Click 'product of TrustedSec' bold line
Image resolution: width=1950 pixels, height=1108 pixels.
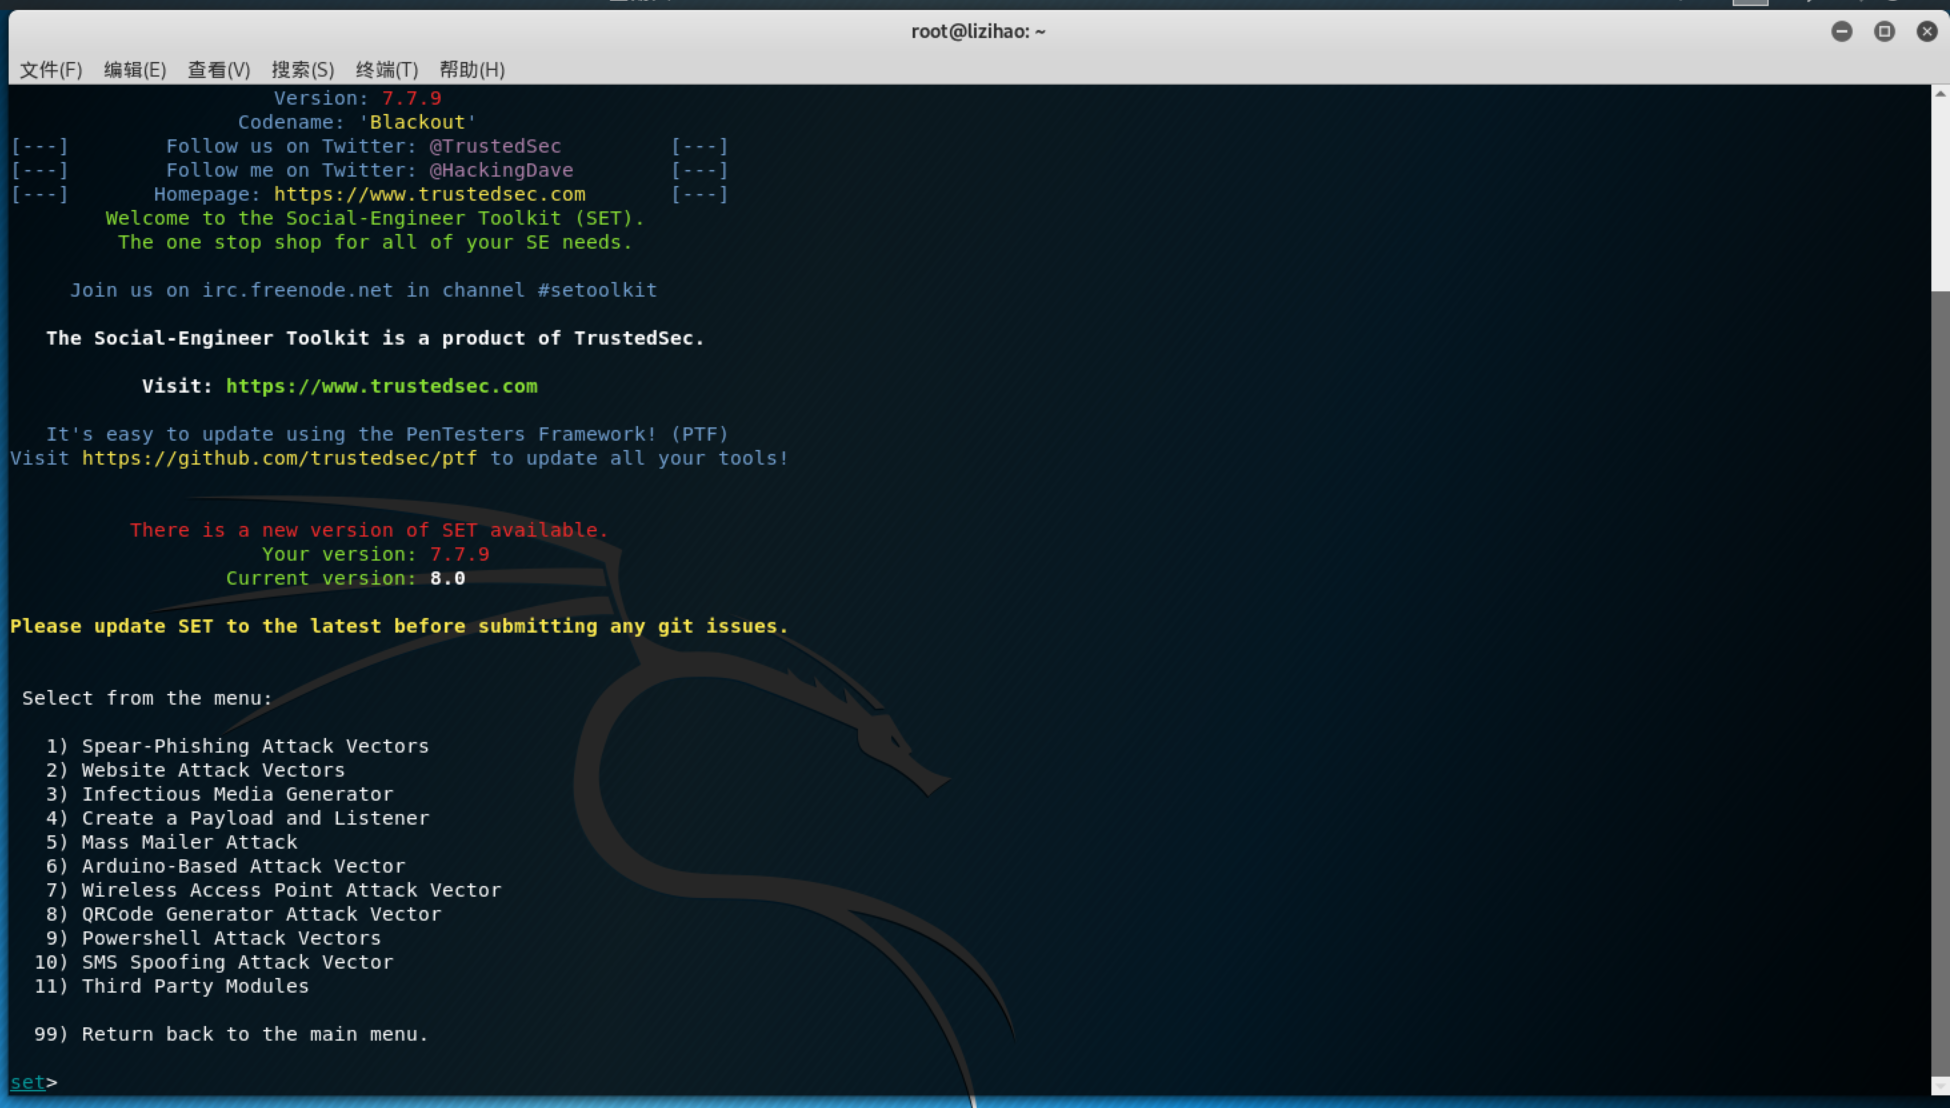point(375,338)
